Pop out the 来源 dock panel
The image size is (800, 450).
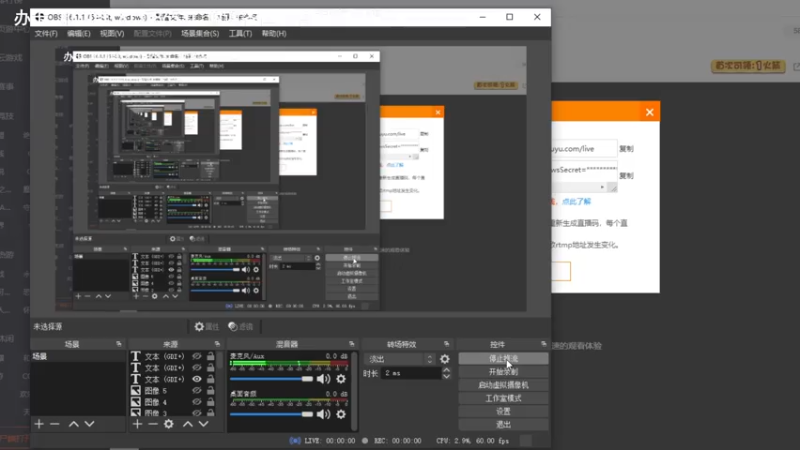[217, 344]
